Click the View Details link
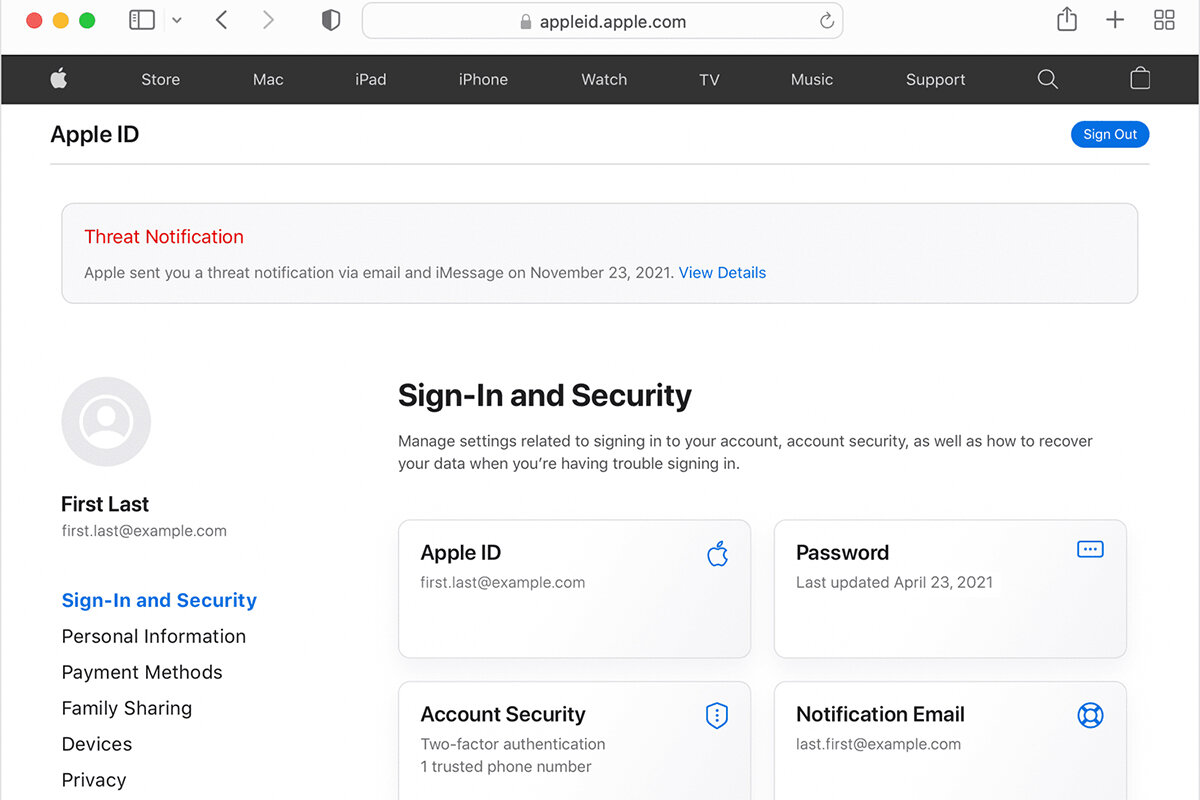 coord(722,272)
